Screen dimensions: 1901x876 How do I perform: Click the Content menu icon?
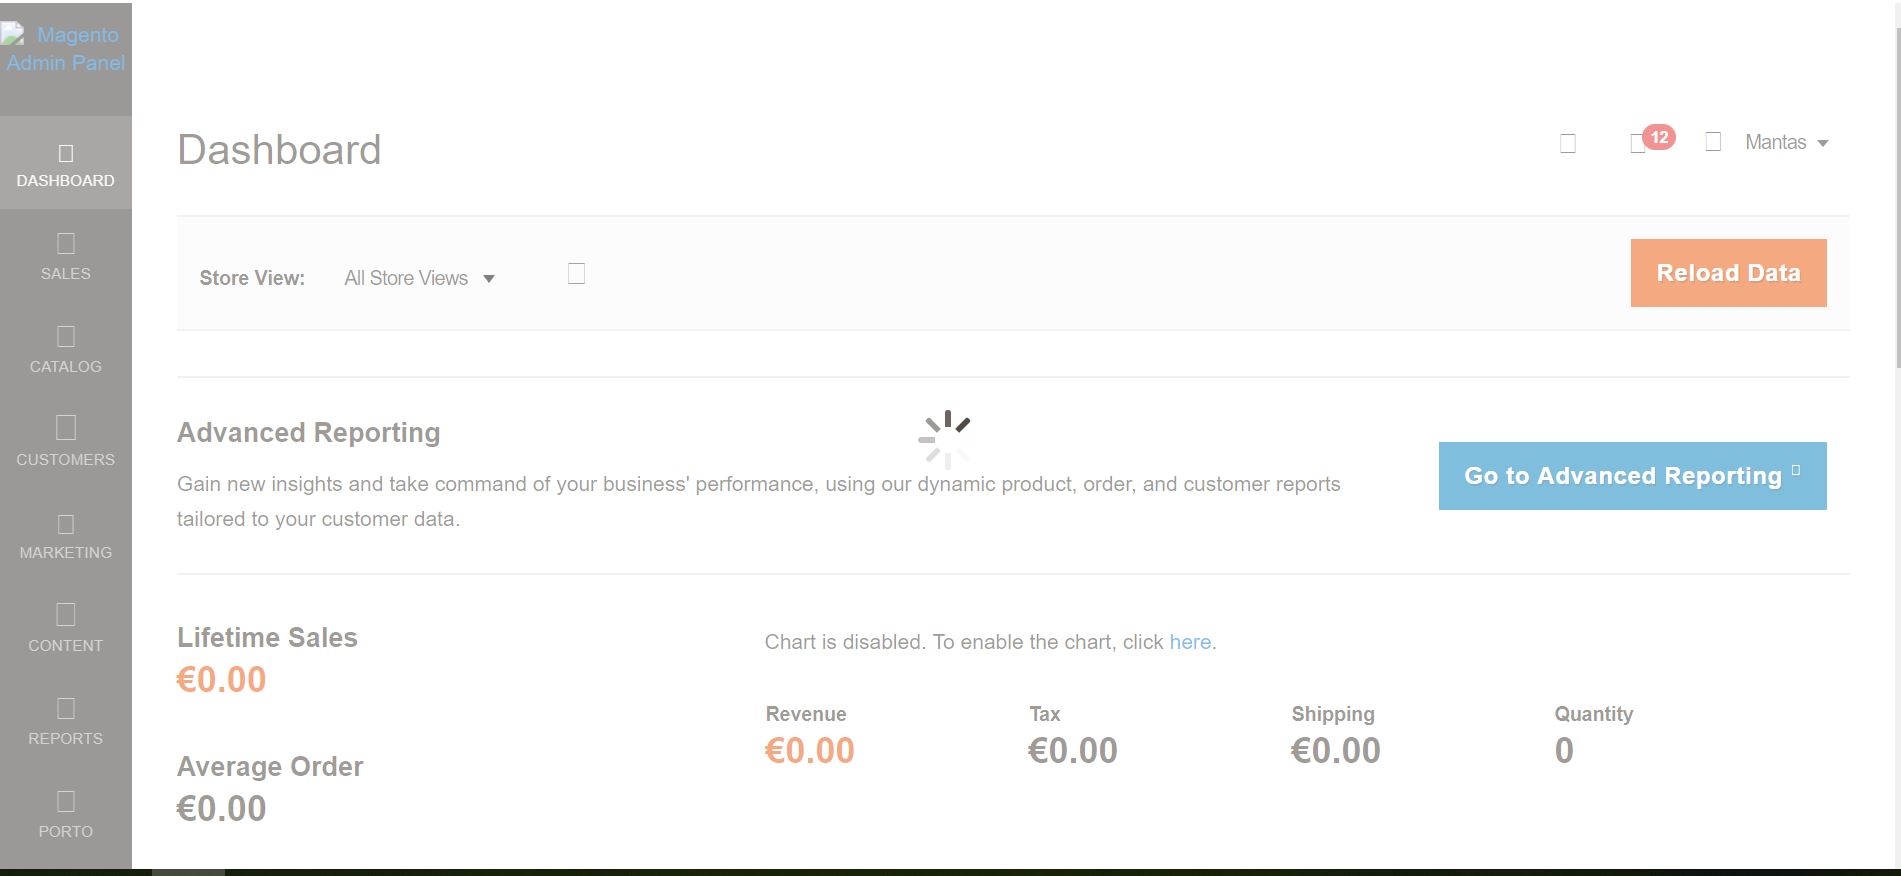tap(66, 612)
